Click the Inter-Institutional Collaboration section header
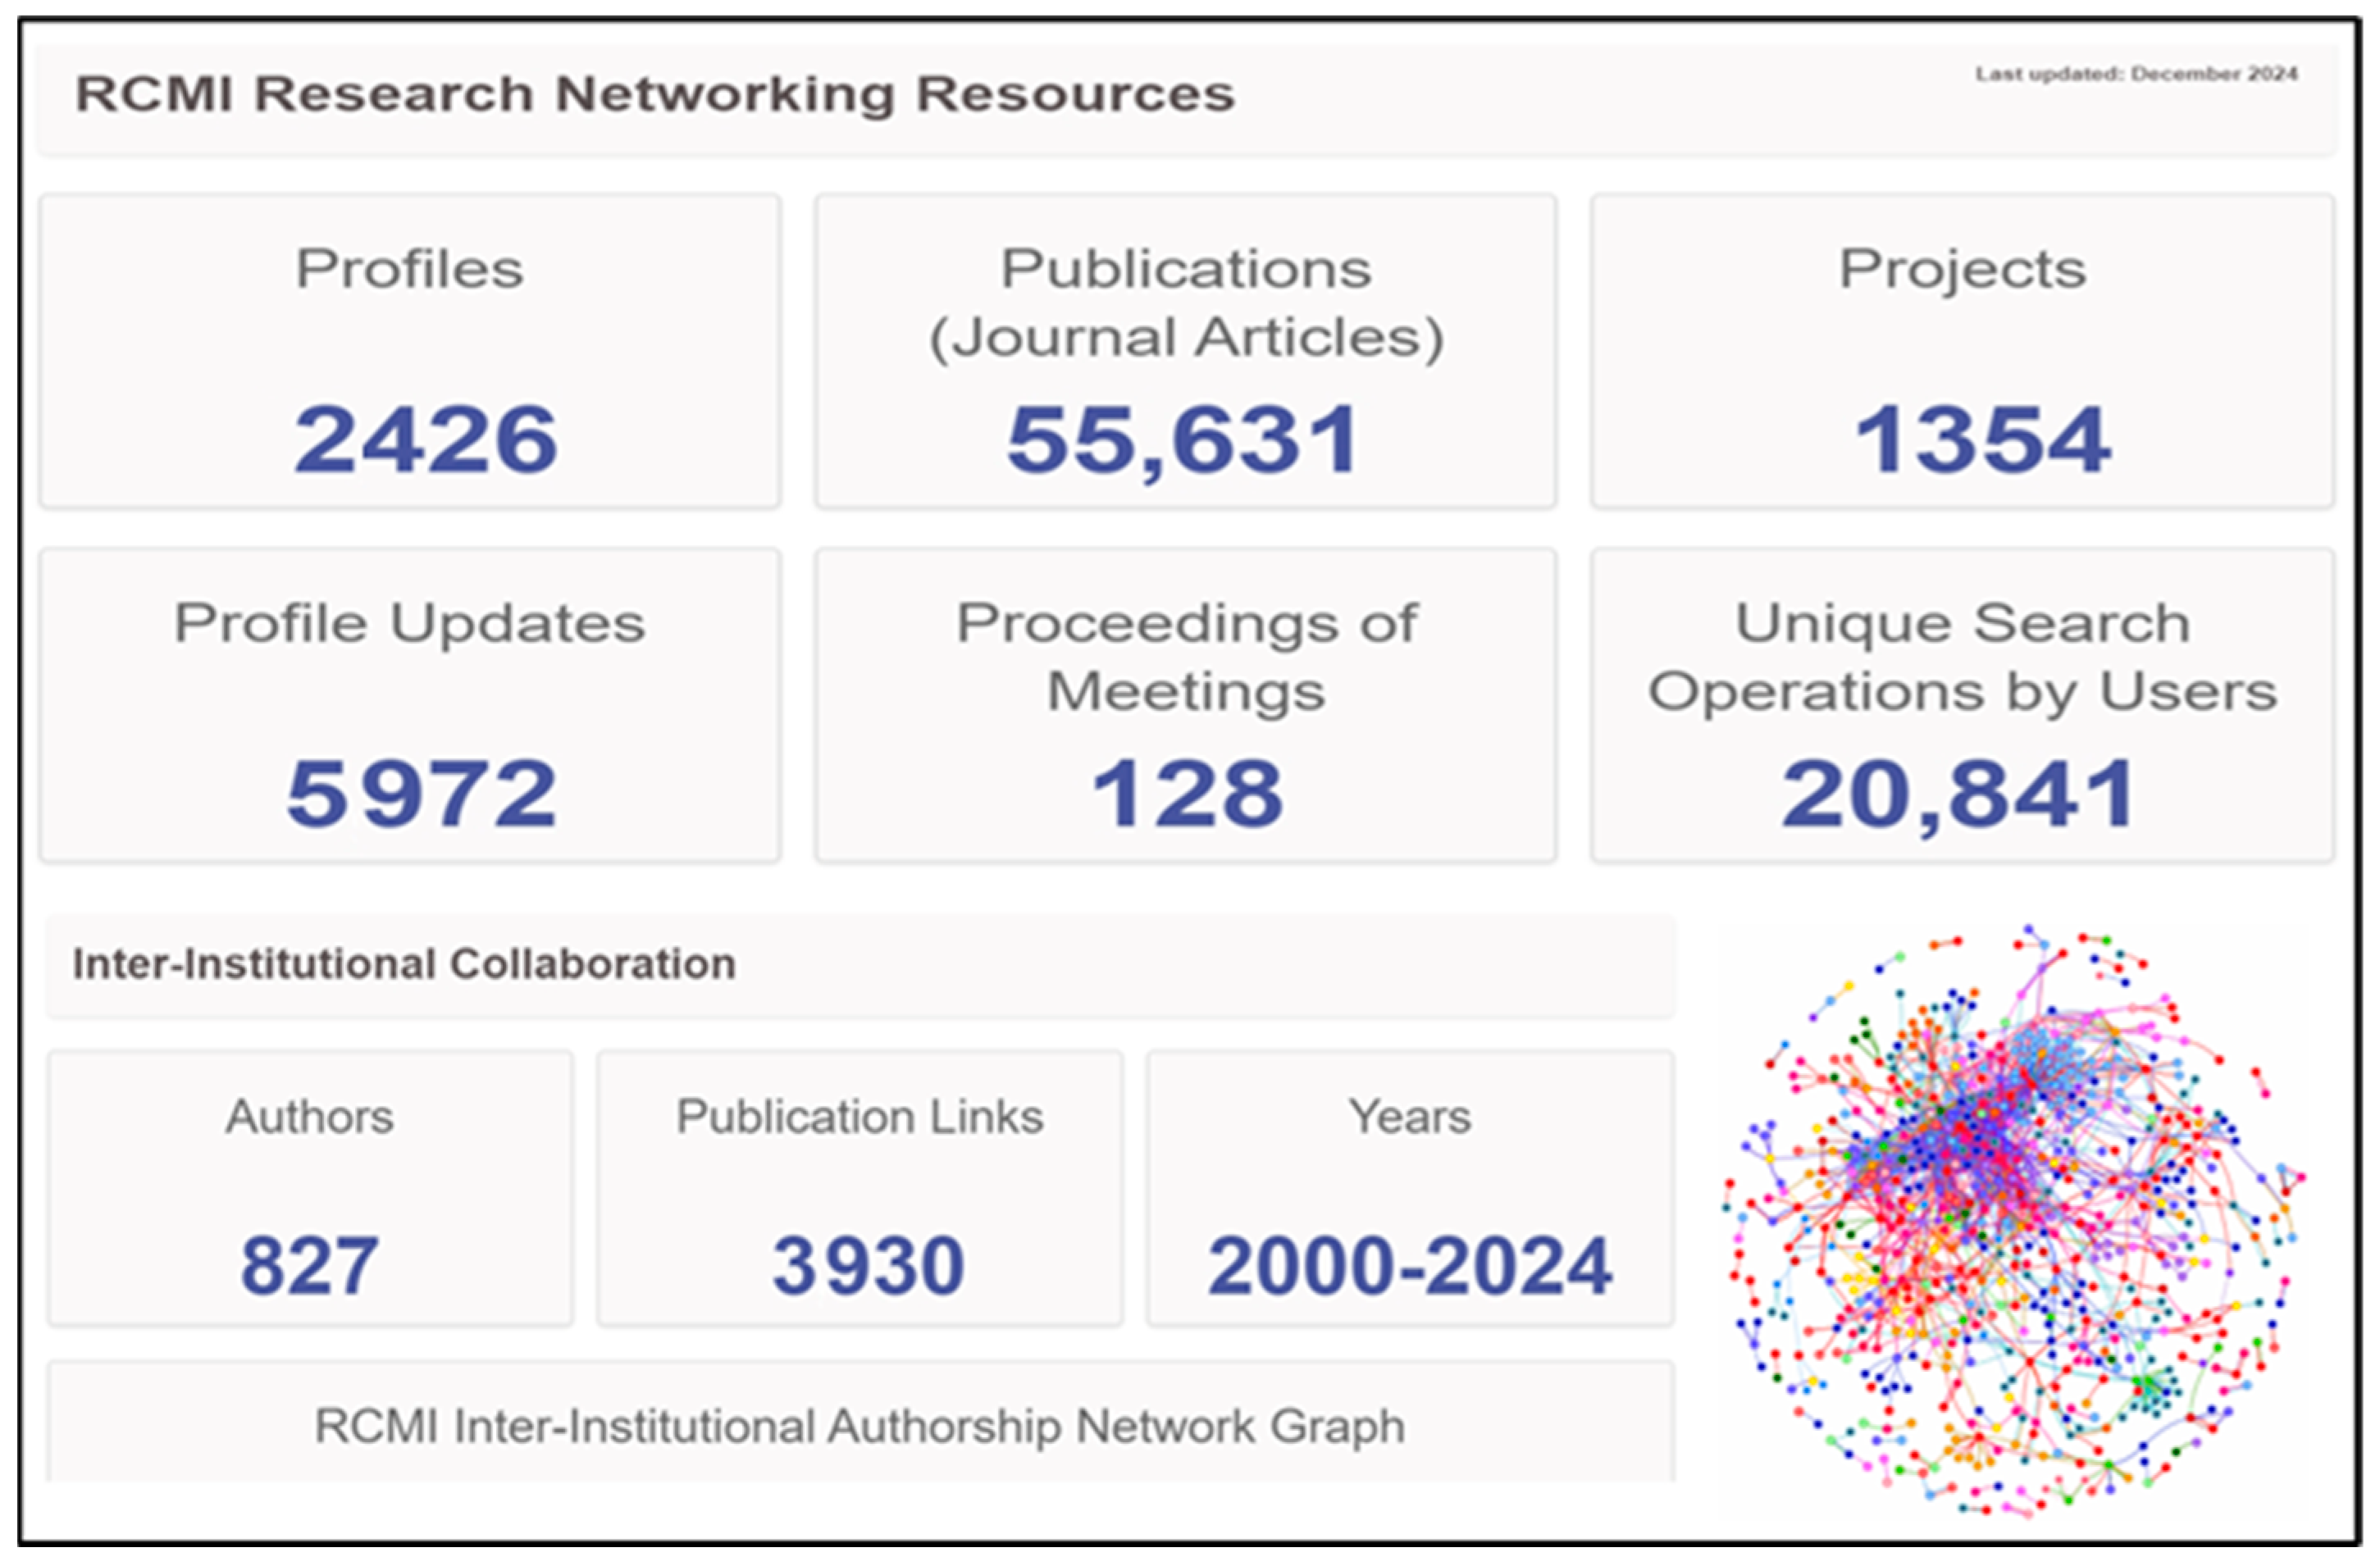The image size is (2380, 1566). tap(404, 964)
